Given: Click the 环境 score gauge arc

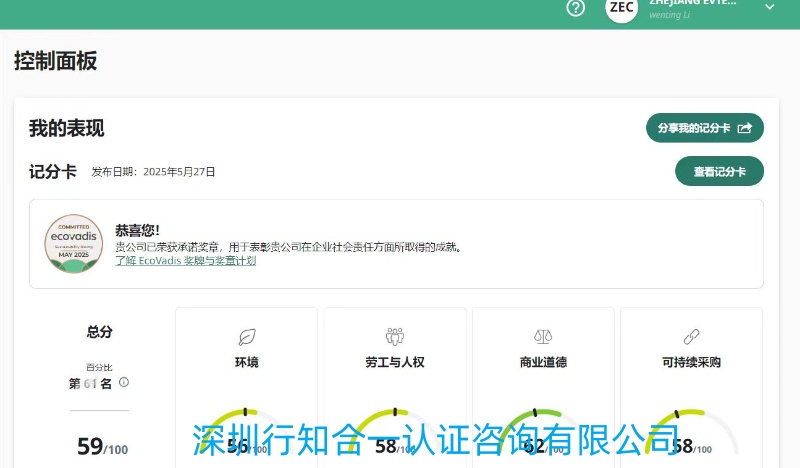Looking at the screenshot, I should click(246, 431).
